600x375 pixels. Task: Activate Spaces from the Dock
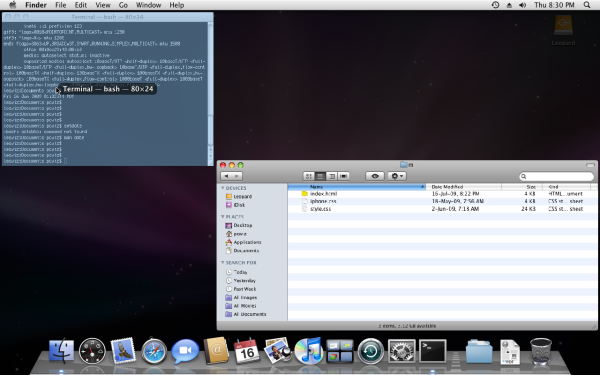point(340,351)
